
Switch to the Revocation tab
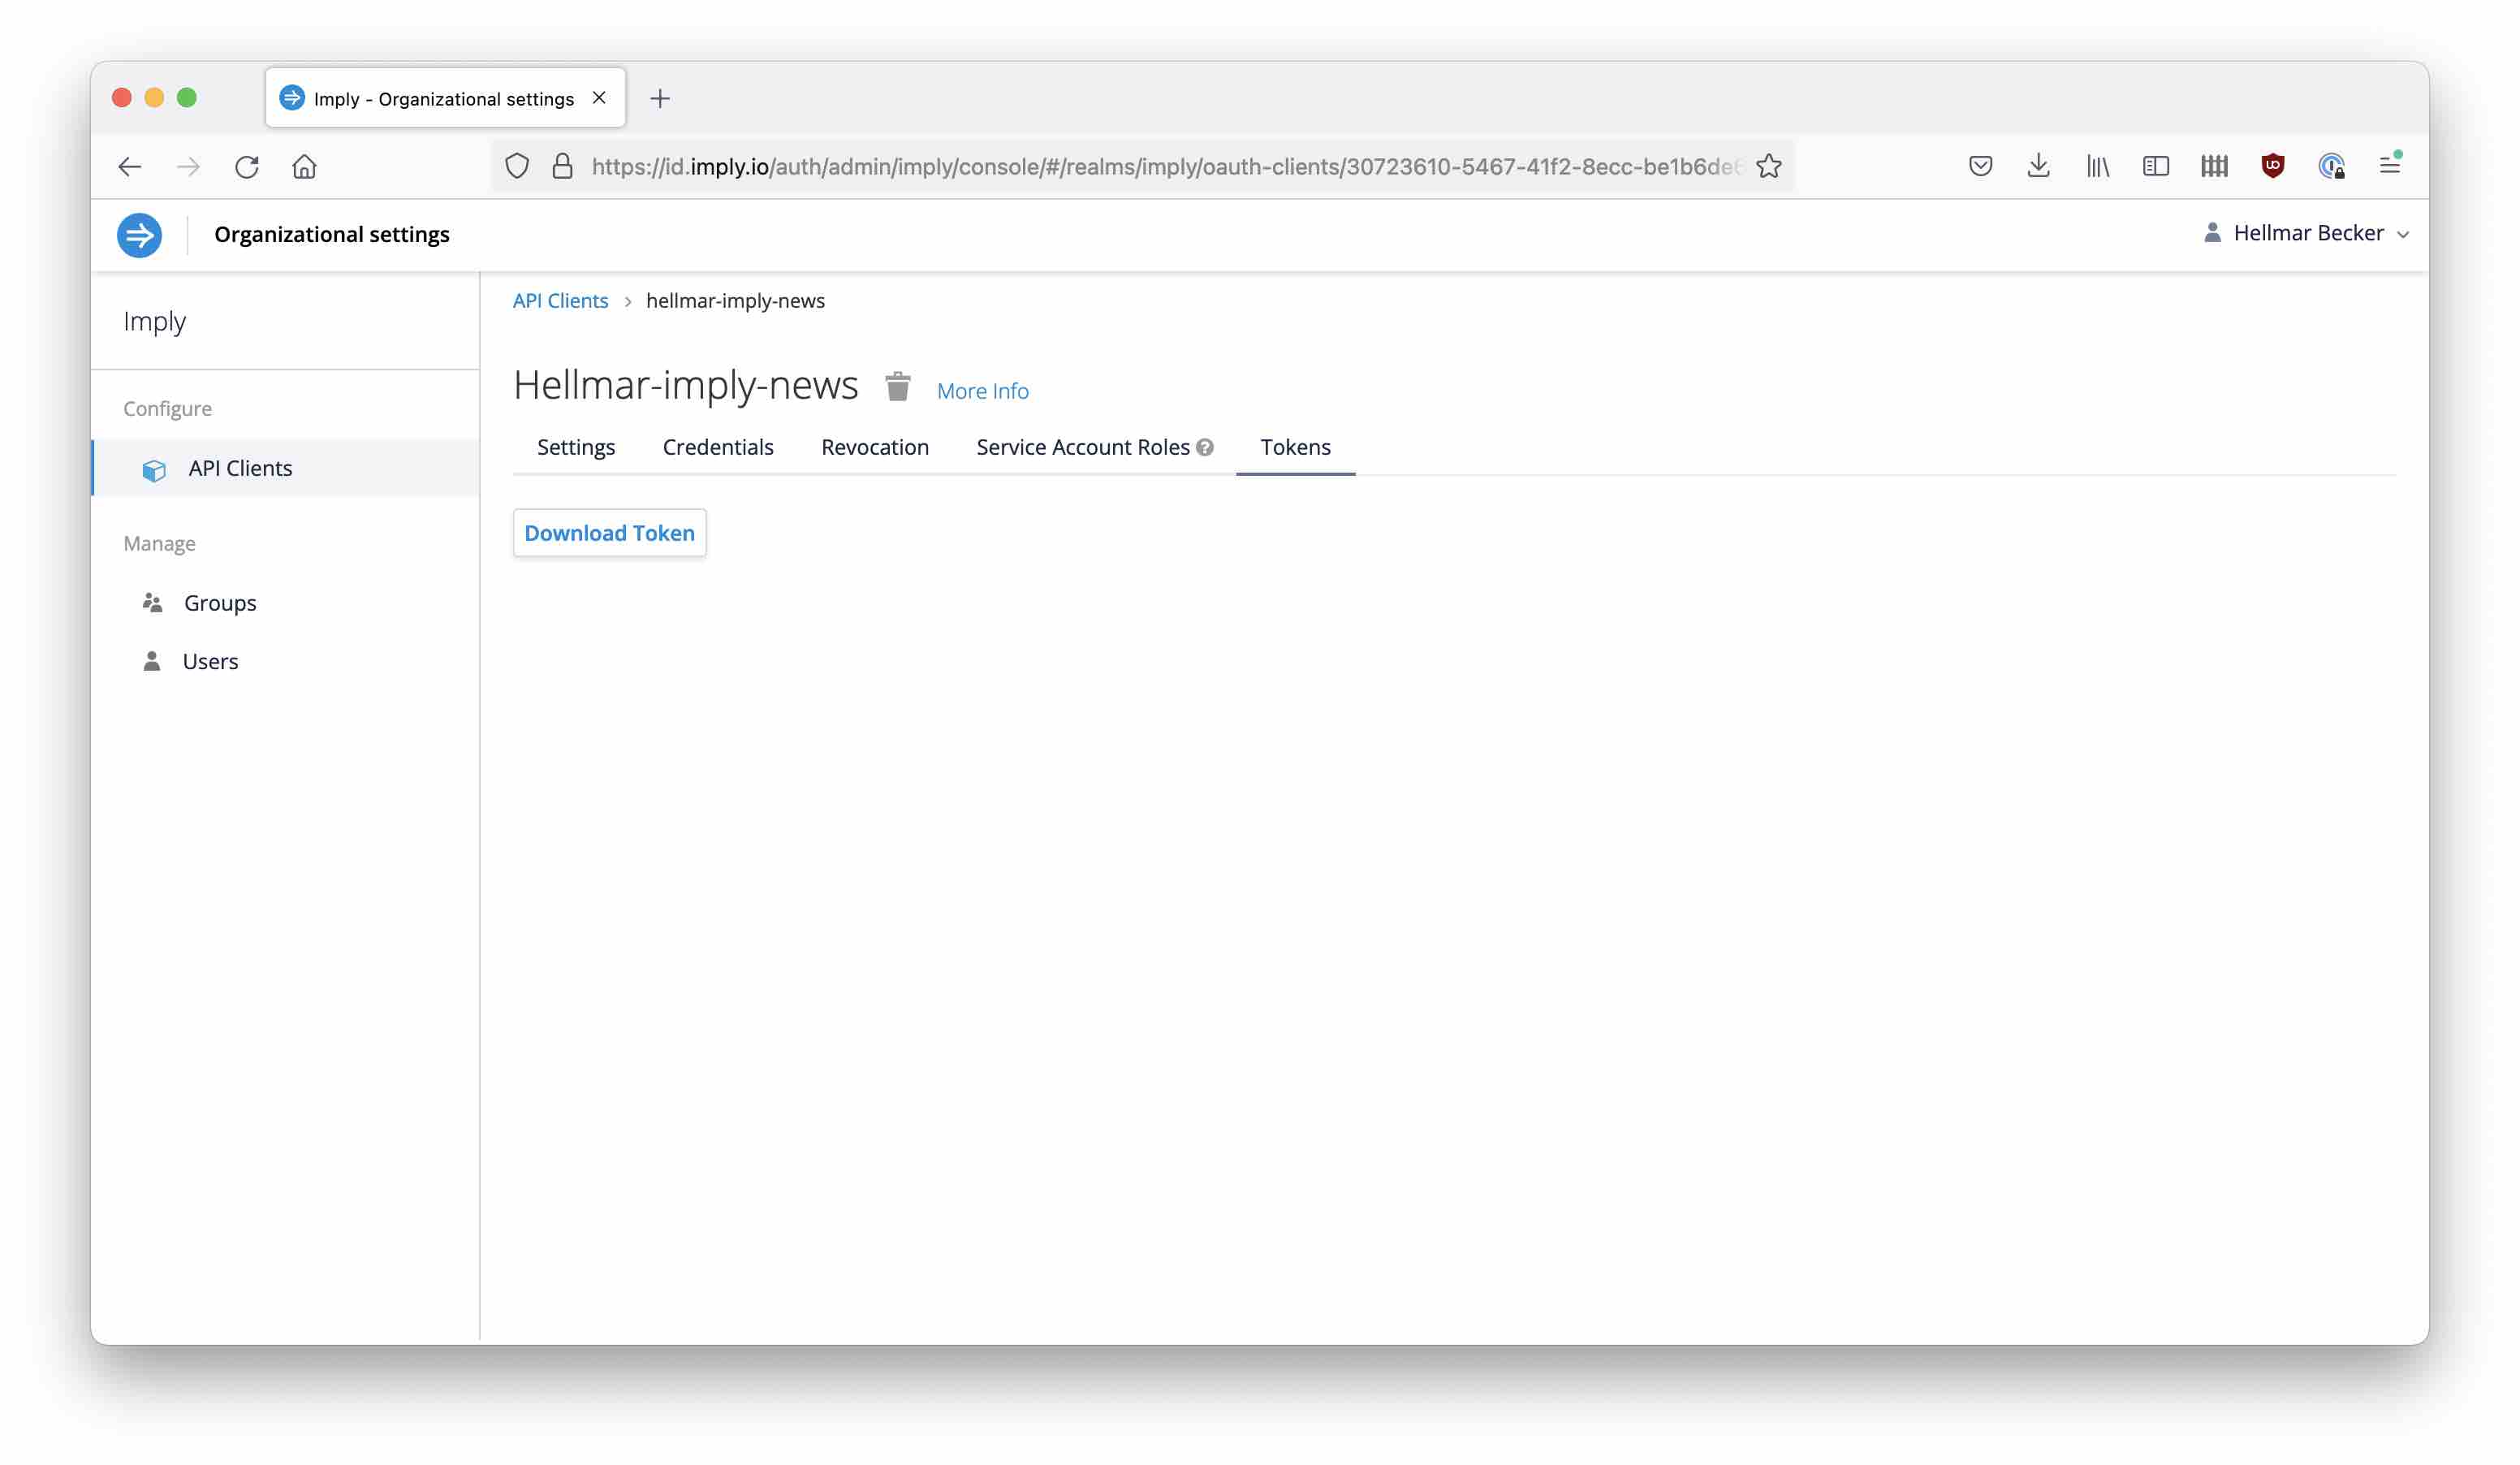point(874,447)
